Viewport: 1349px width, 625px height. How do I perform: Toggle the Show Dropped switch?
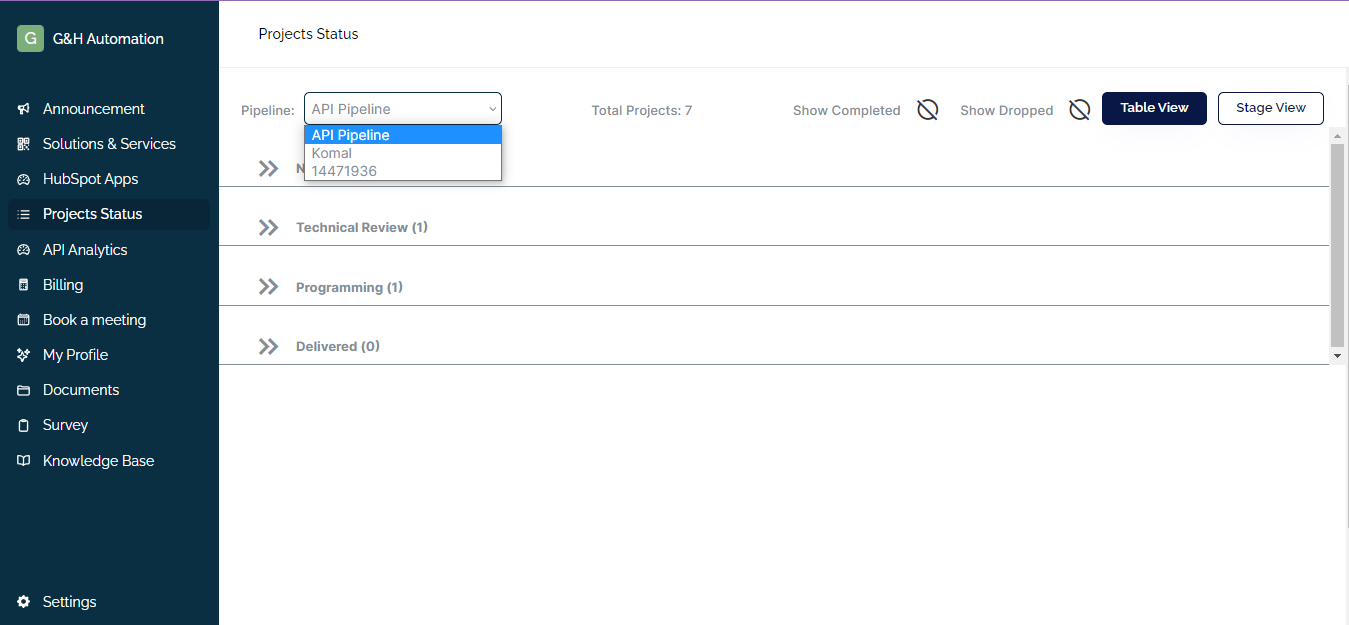pos(1079,110)
